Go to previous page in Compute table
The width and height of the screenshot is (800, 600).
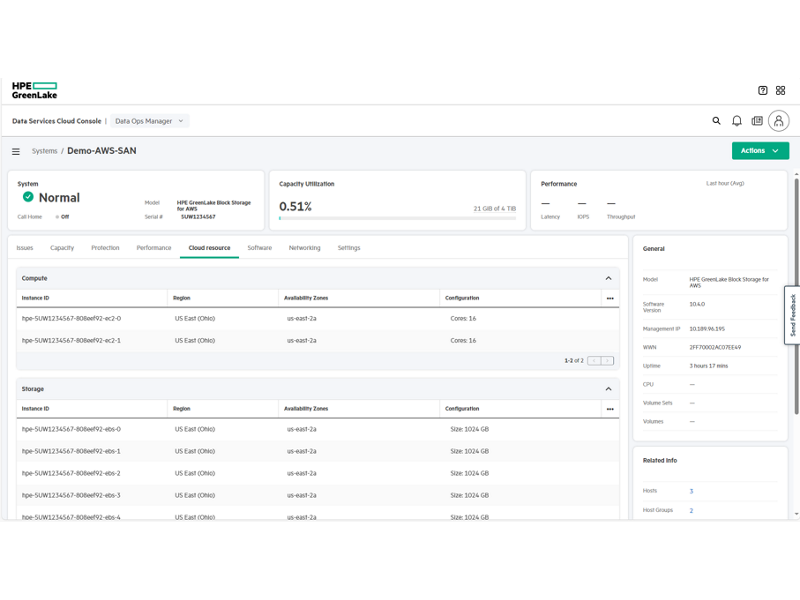594,361
